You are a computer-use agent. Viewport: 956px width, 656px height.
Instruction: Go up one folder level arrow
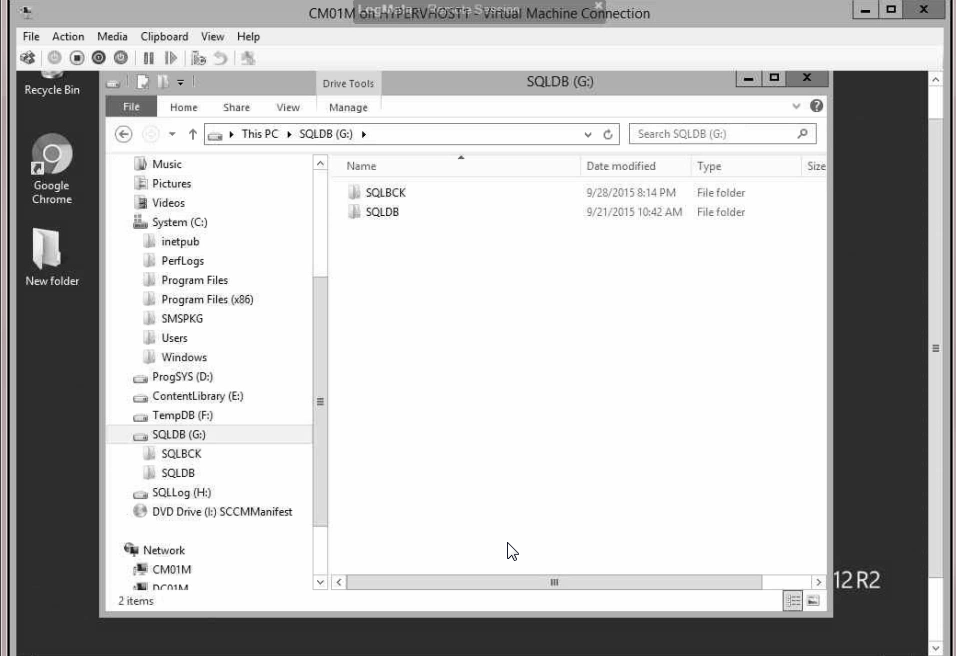[x=193, y=134]
